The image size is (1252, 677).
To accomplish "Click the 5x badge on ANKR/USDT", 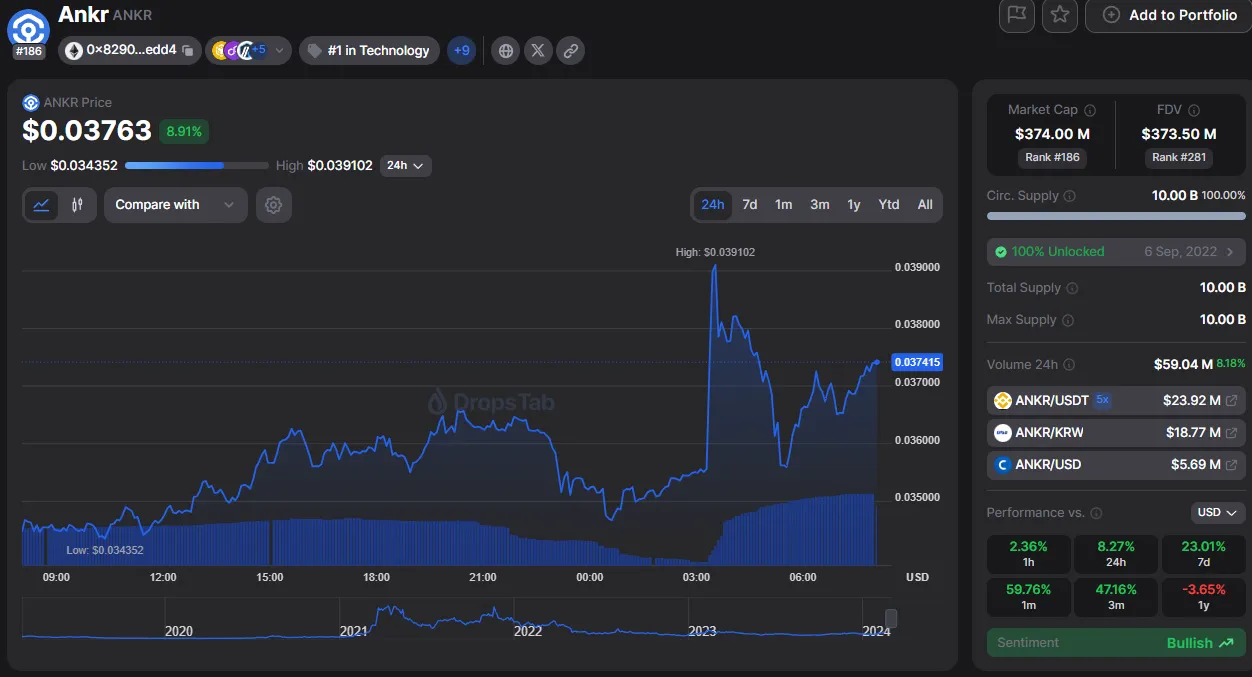I will (x=1103, y=400).
